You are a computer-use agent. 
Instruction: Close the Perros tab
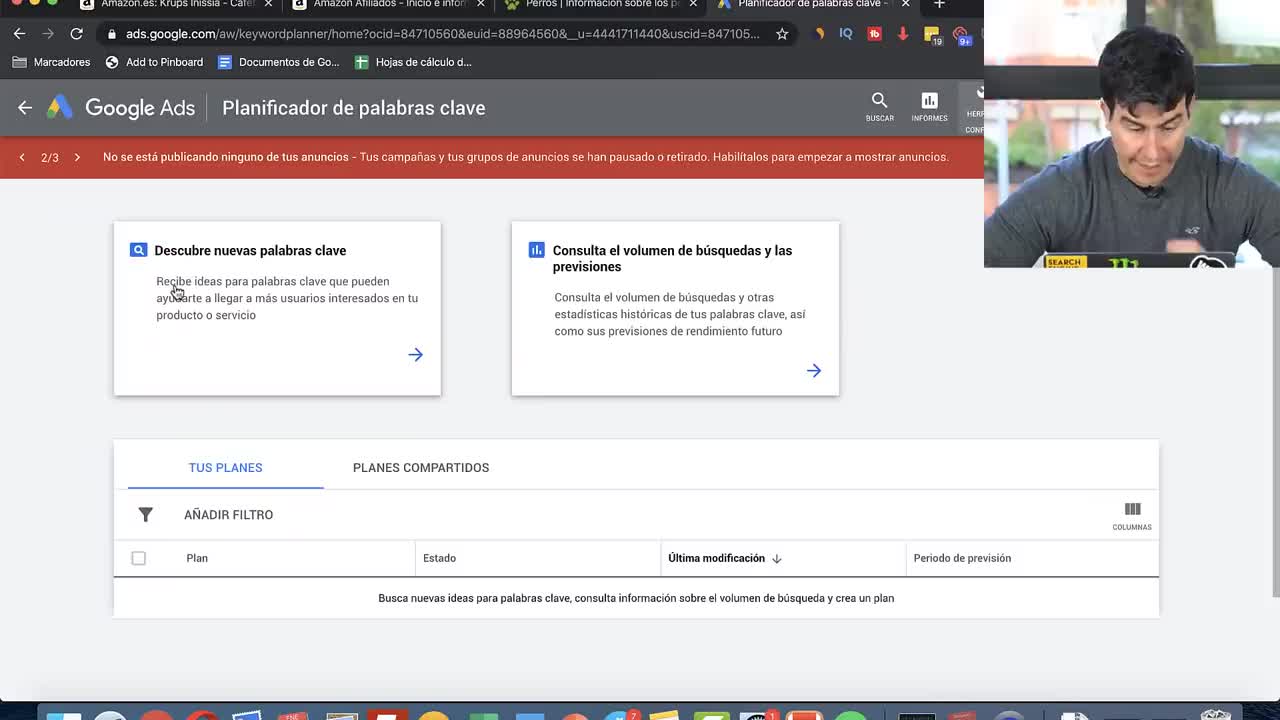(693, 4)
